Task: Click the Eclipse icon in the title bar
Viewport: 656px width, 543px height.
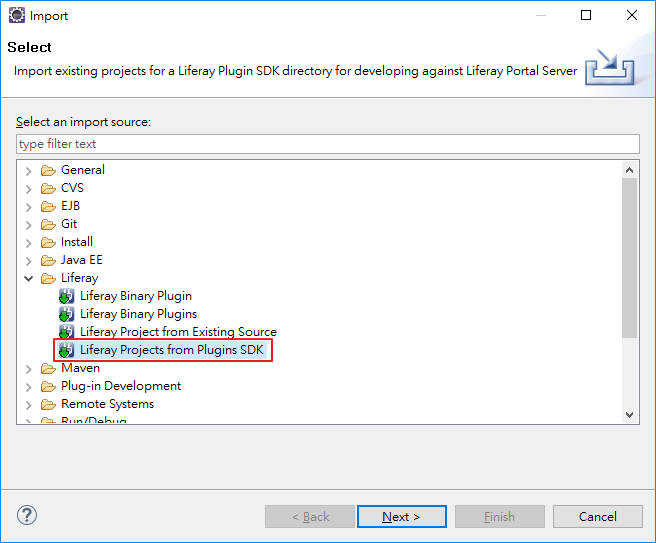Action: [17, 15]
